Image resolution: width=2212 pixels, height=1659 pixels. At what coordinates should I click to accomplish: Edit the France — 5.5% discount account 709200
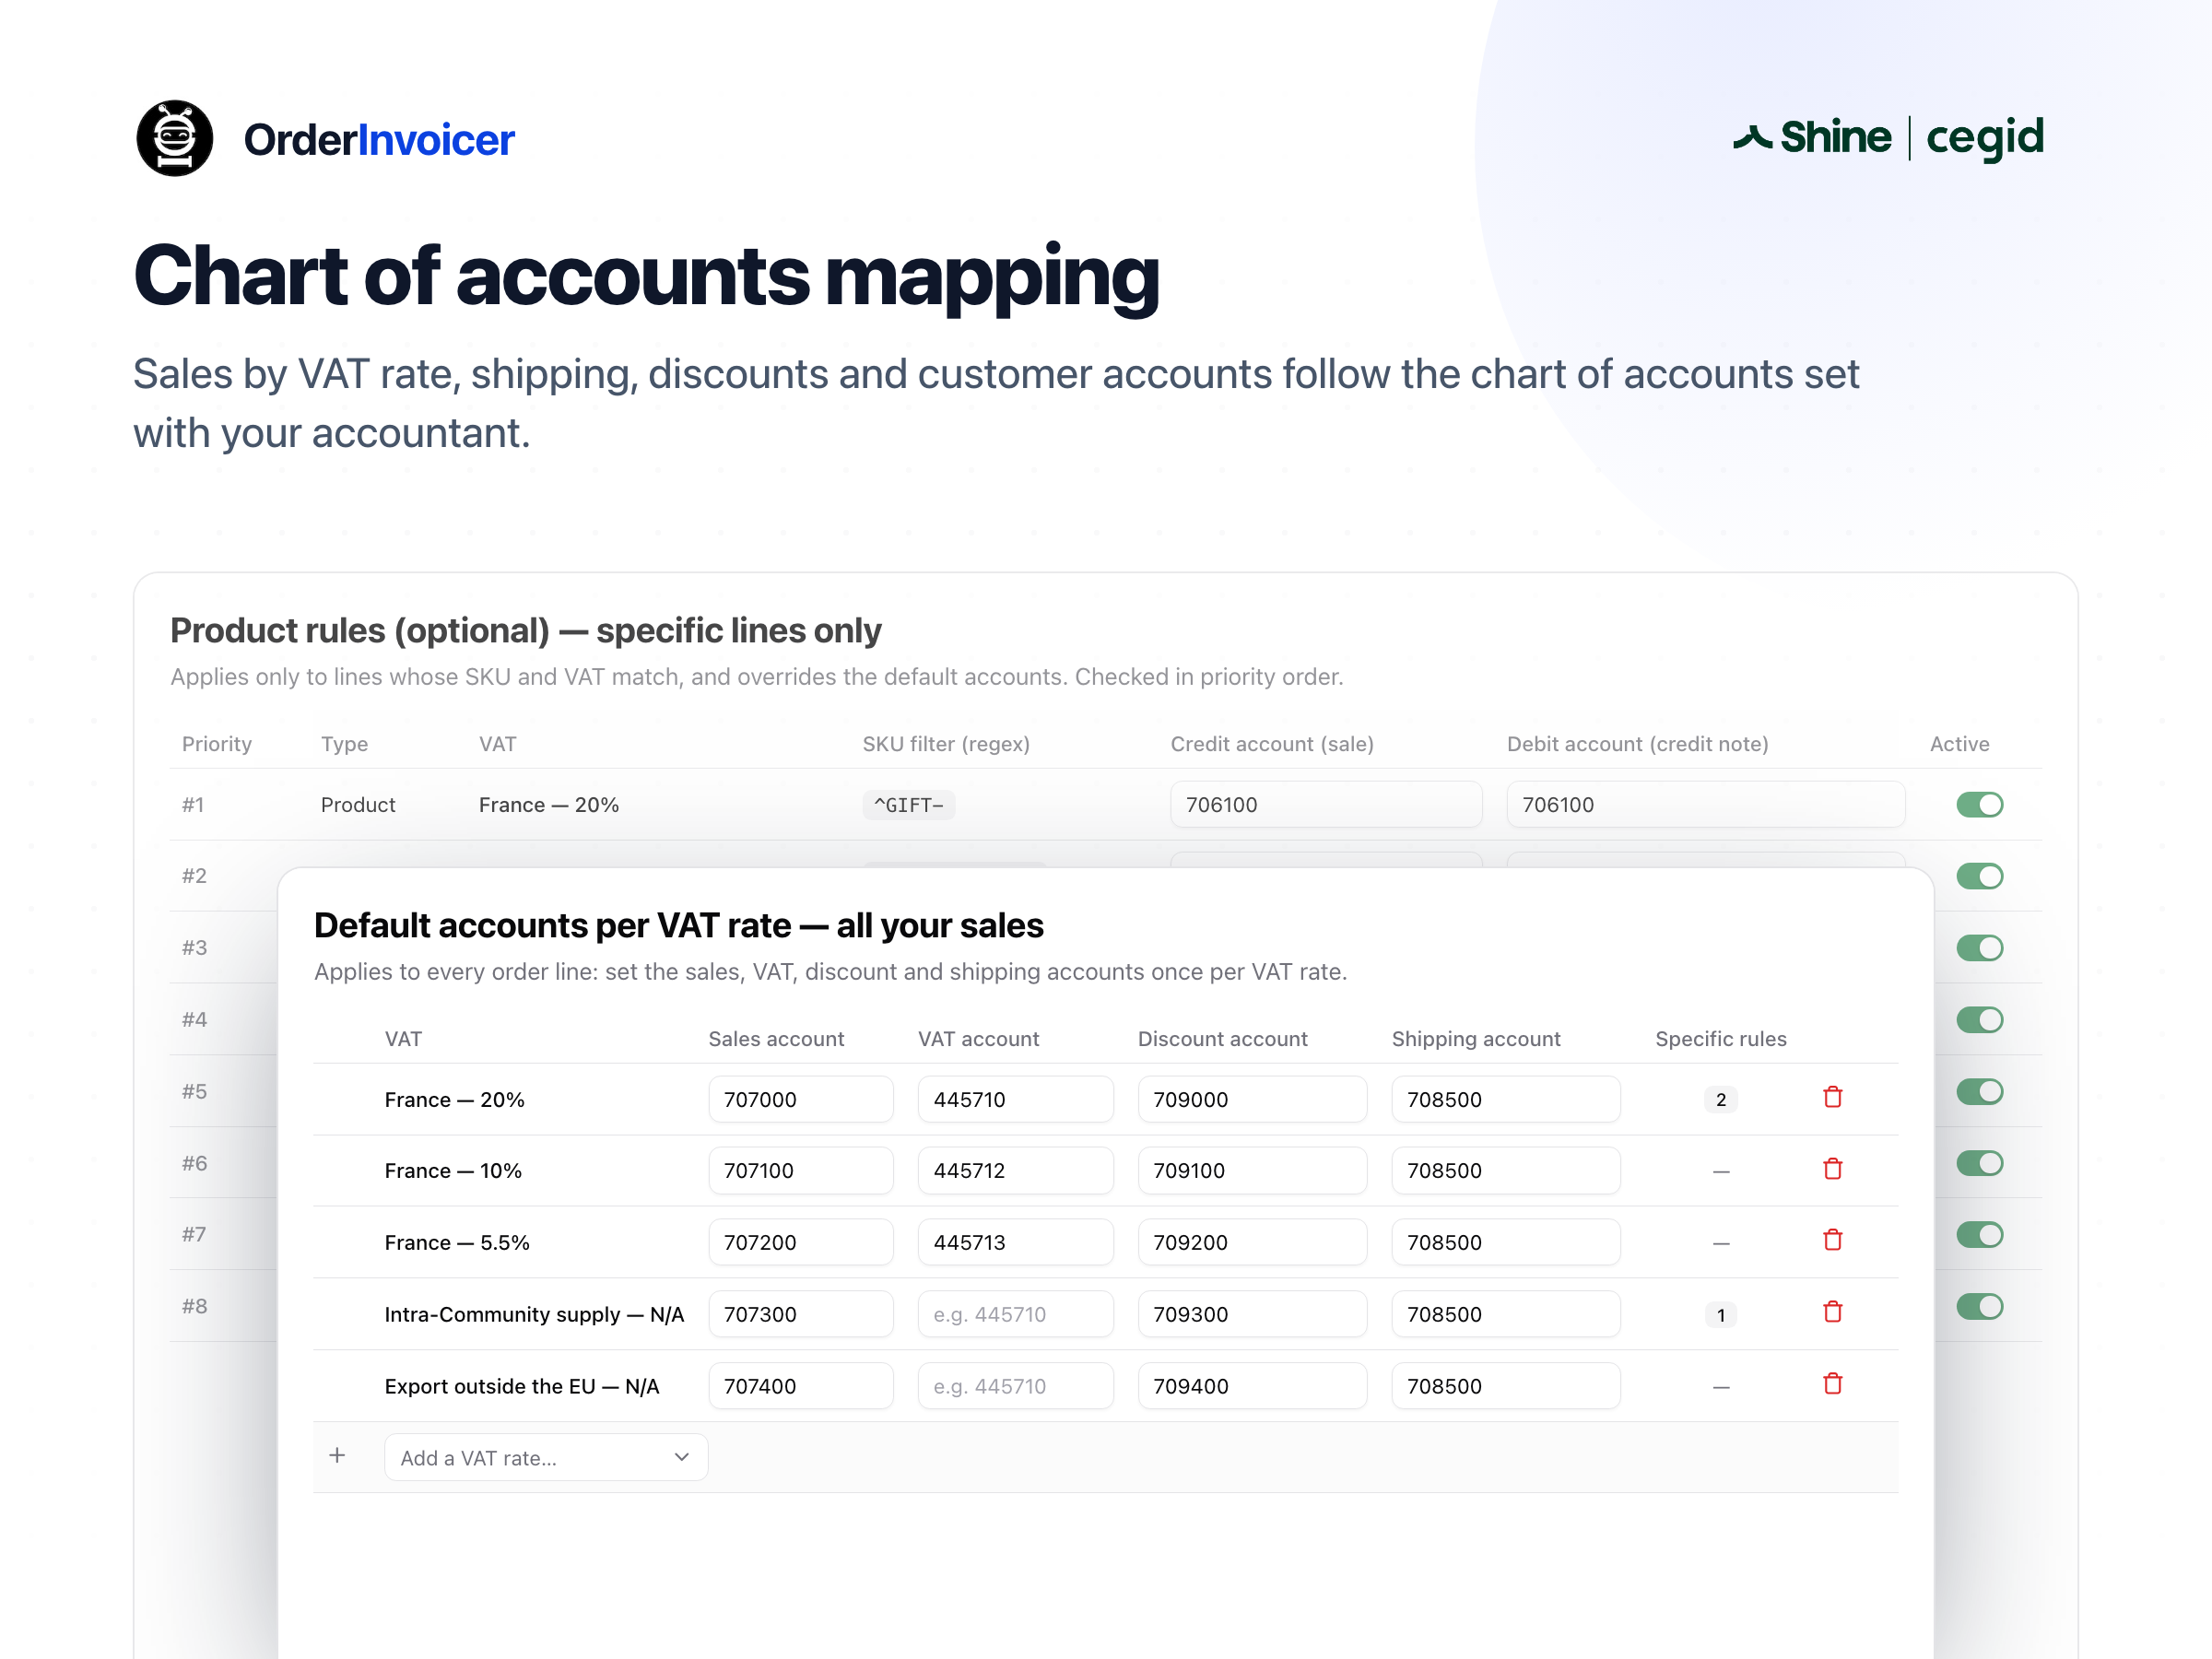pyautogui.click(x=1252, y=1243)
